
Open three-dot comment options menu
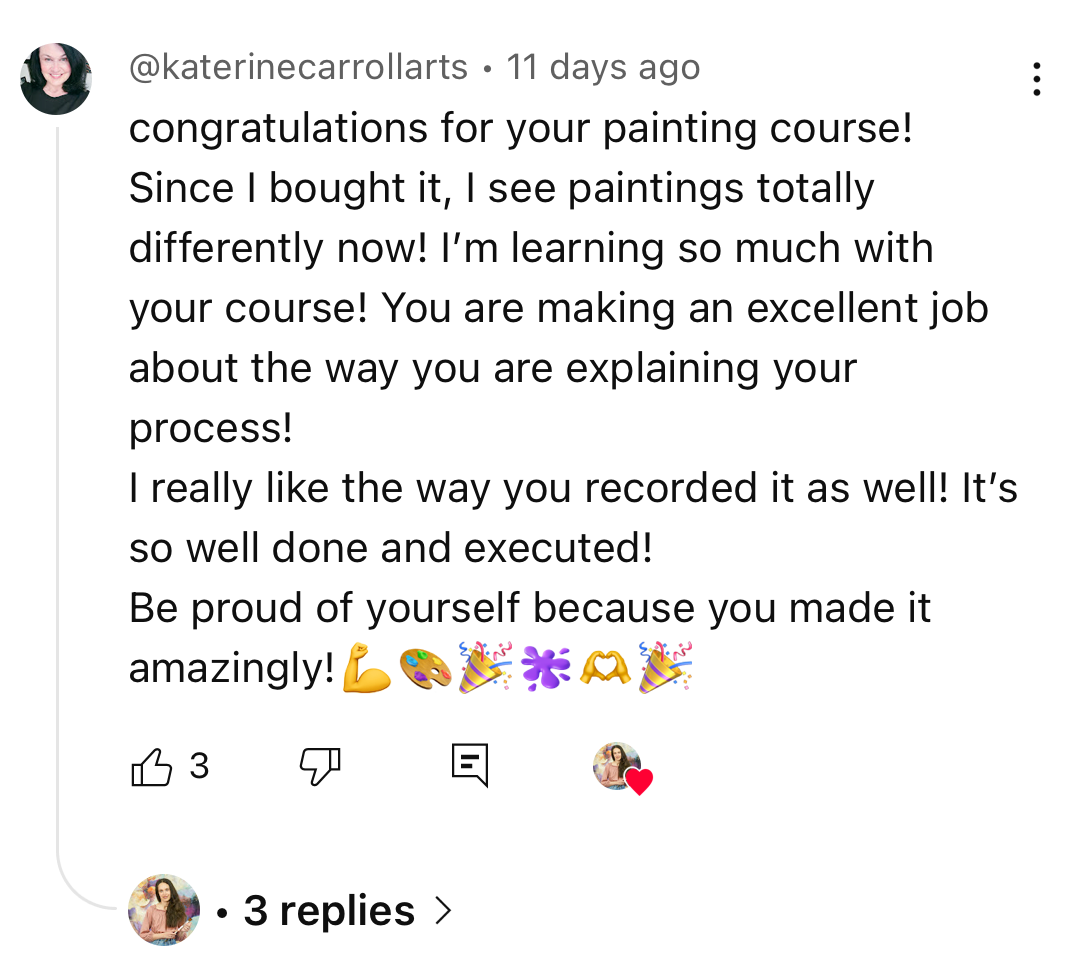1037,80
